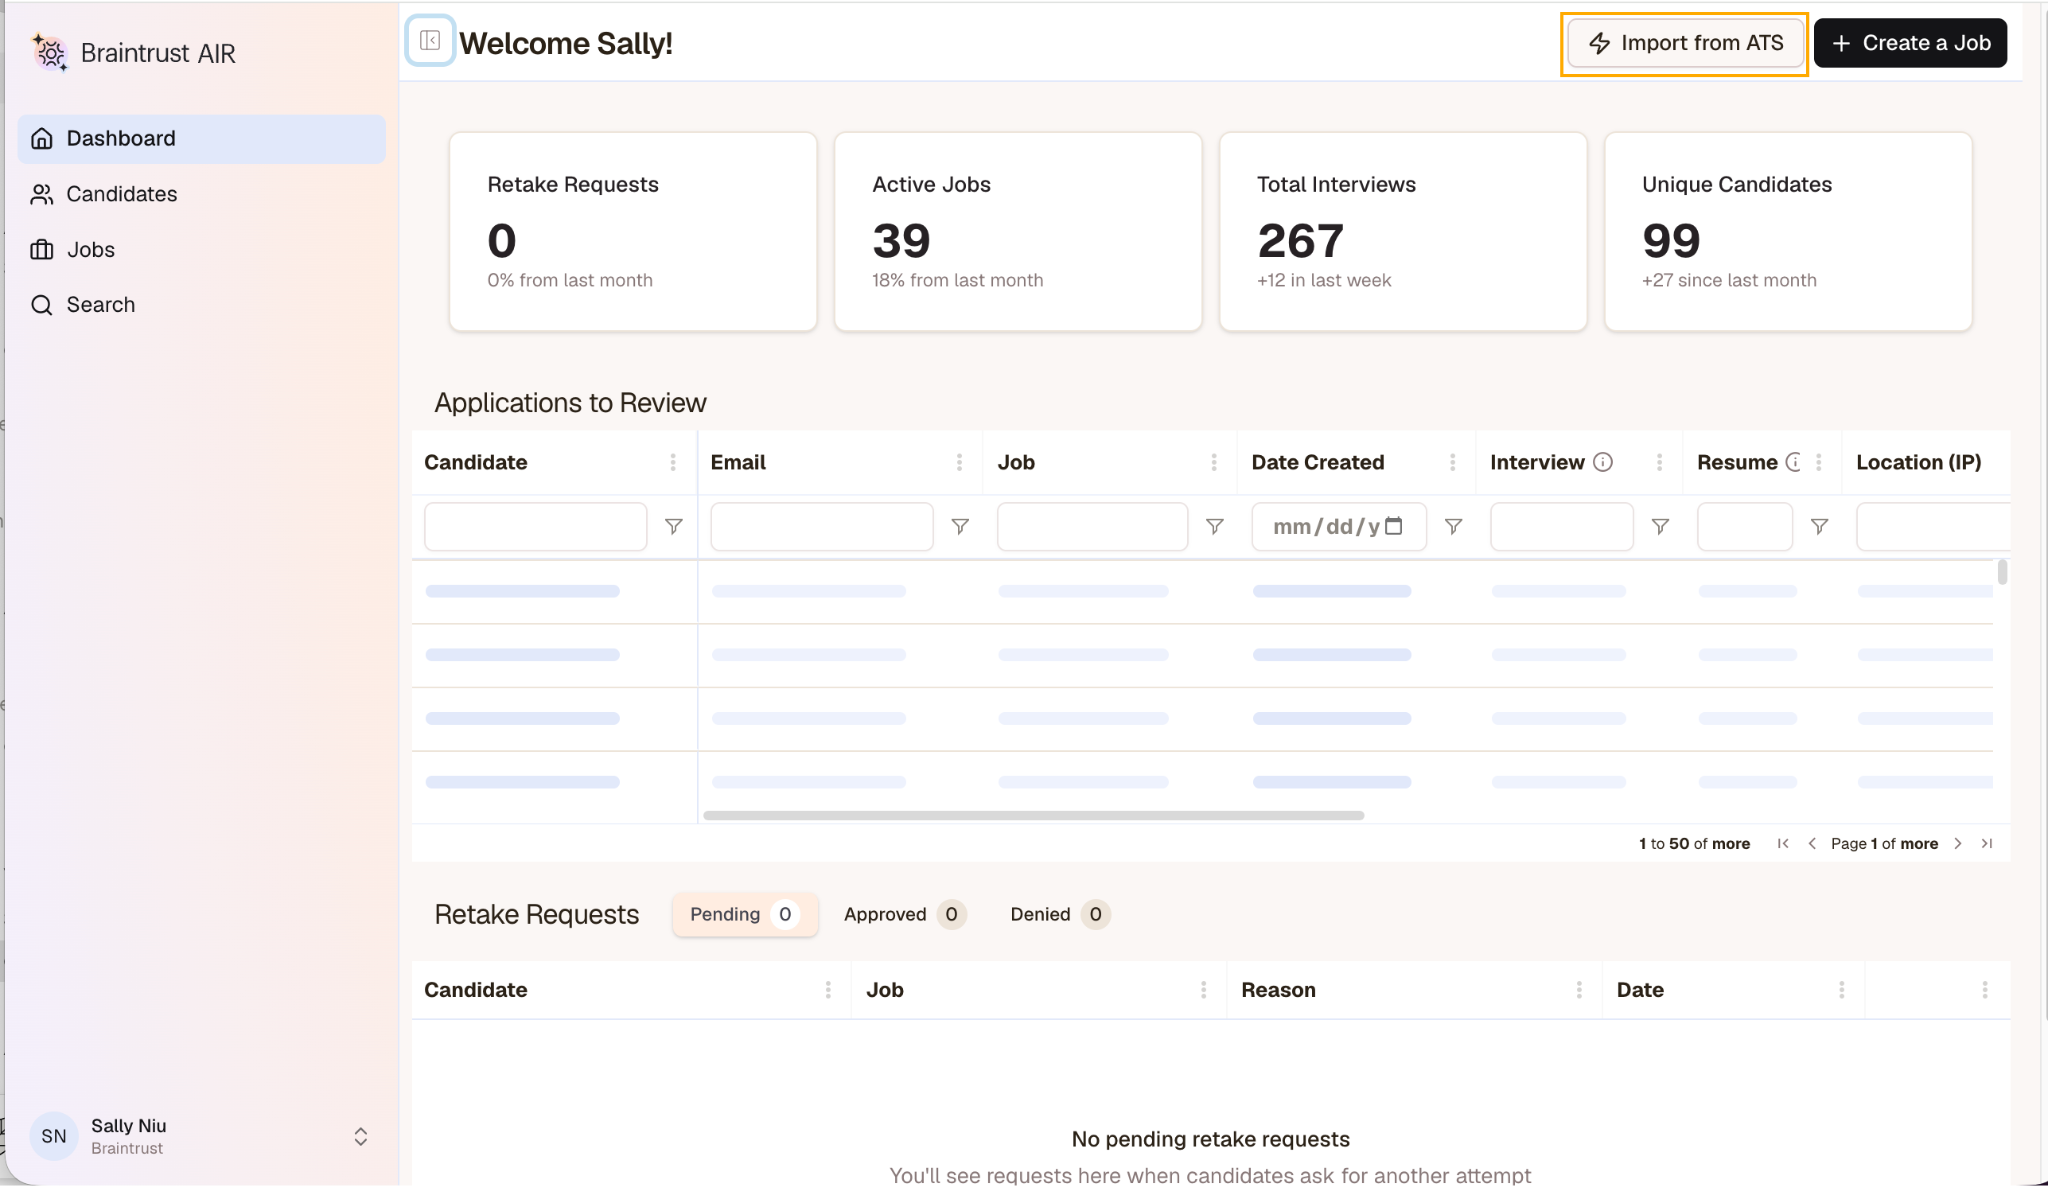This screenshot has width=2048, height=1186.
Task: Open the Date Created filter funnel icon
Action: [x=1454, y=526]
